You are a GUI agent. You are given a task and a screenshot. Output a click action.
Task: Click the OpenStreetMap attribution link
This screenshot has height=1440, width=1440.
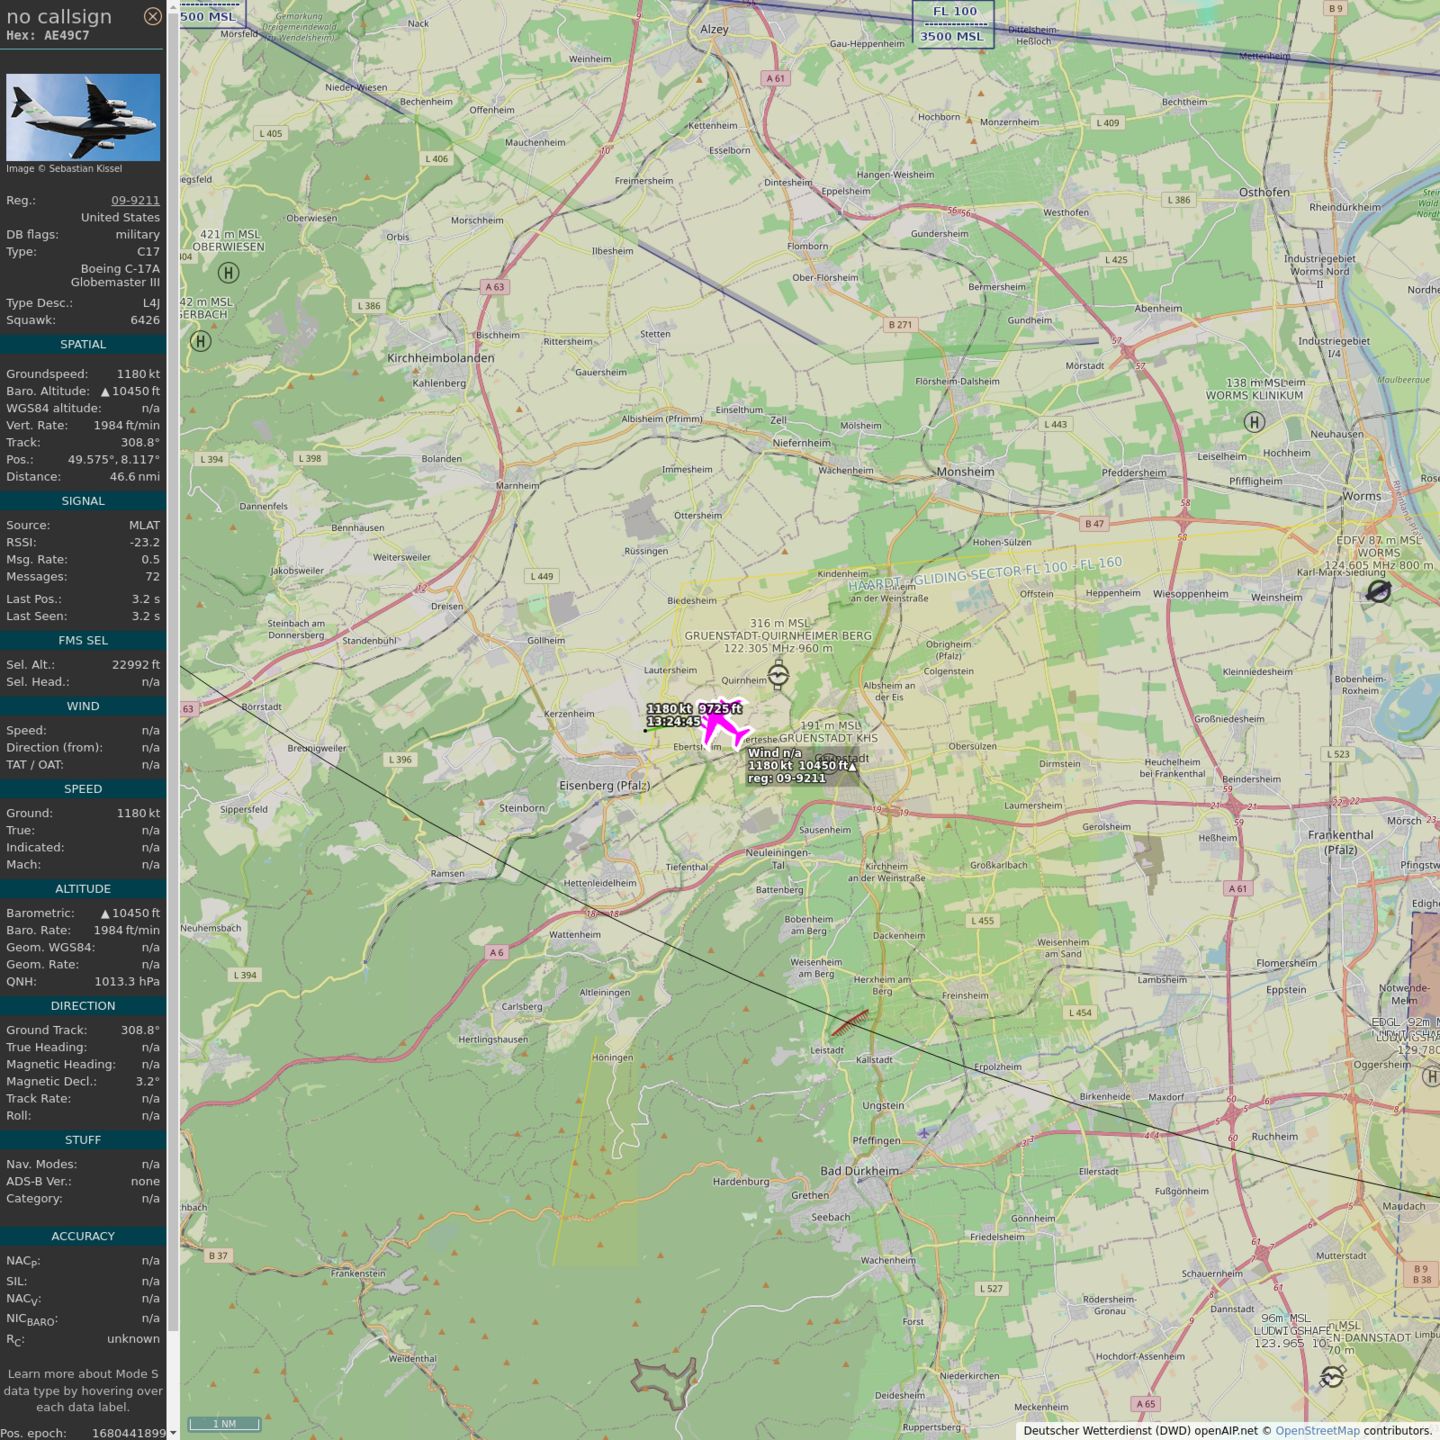(1316, 1430)
